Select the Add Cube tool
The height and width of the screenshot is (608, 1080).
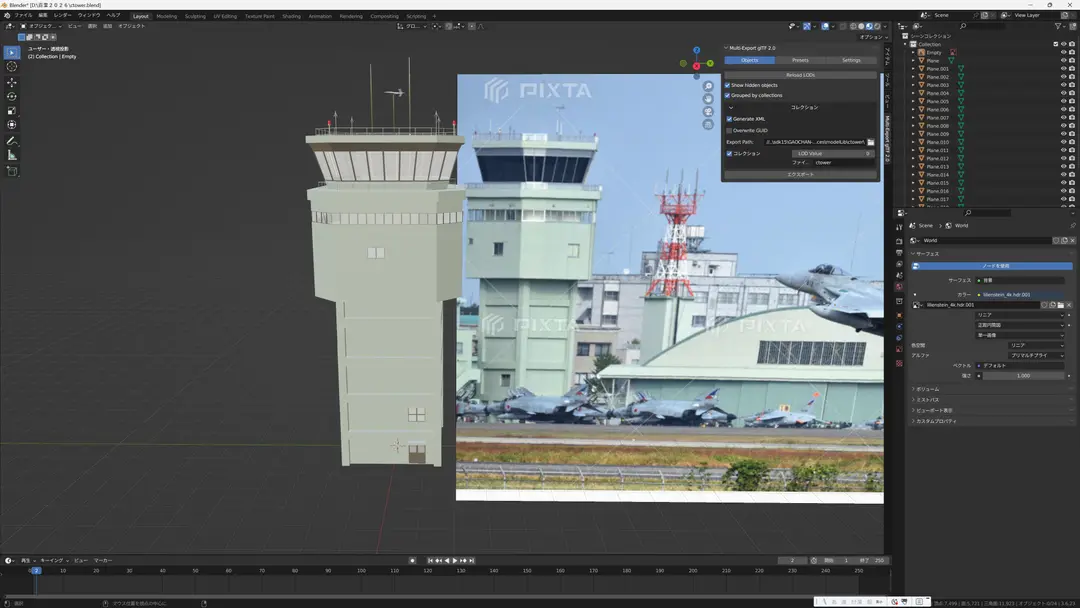click(12, 171)
